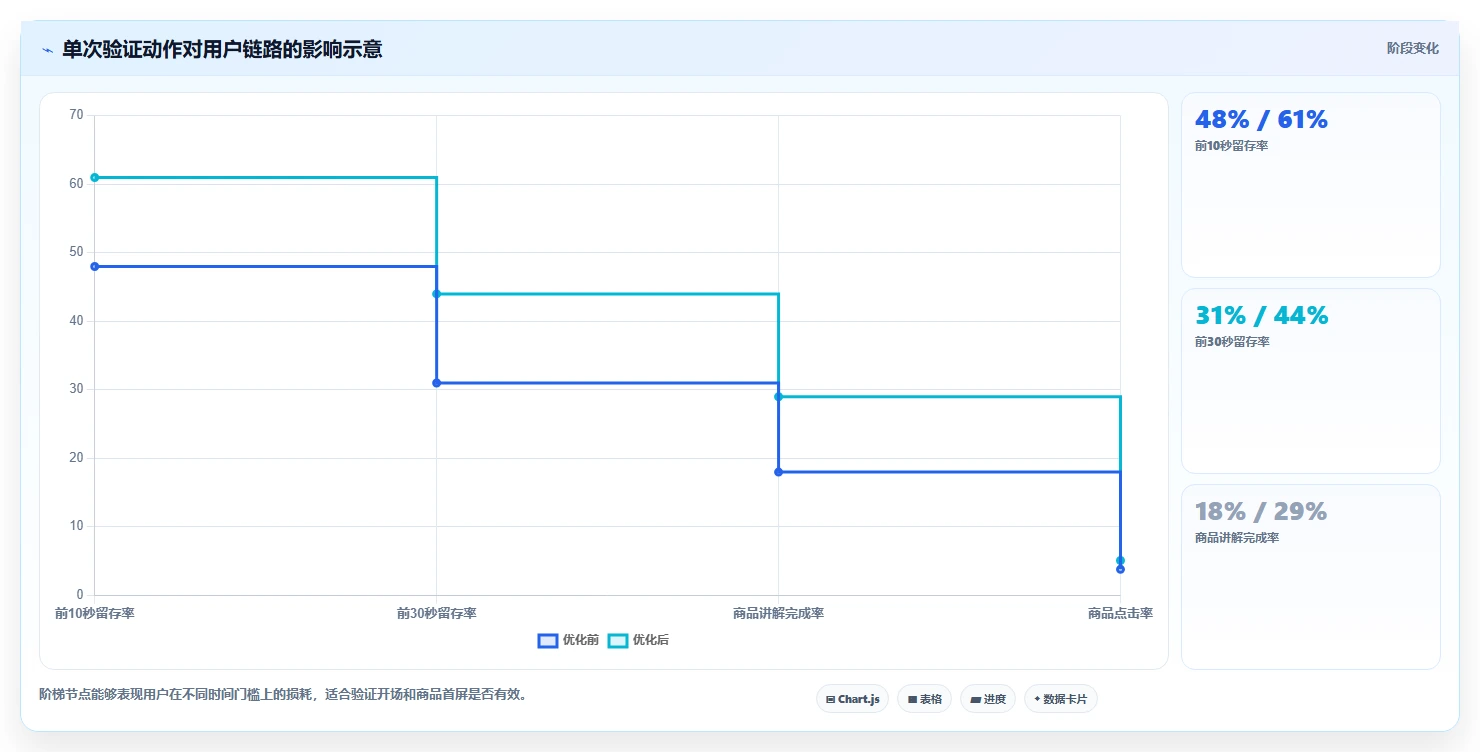This screenshot has height=752, width=1480.
Task: Click the 10 tick on the y-axis
Action: 76,526
